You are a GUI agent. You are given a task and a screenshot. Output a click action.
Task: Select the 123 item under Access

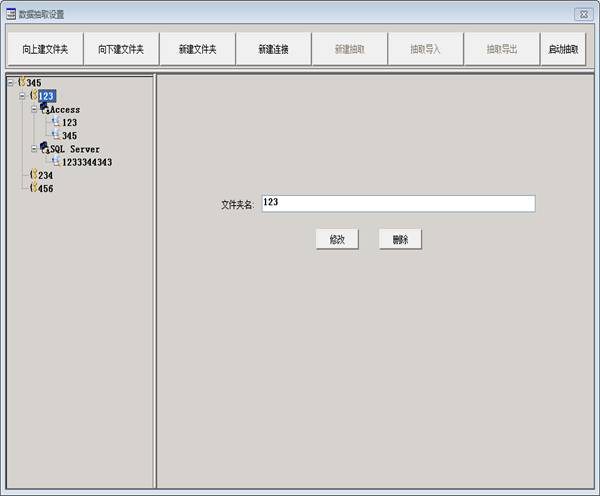pyautogui.click(x=69, y=122)
